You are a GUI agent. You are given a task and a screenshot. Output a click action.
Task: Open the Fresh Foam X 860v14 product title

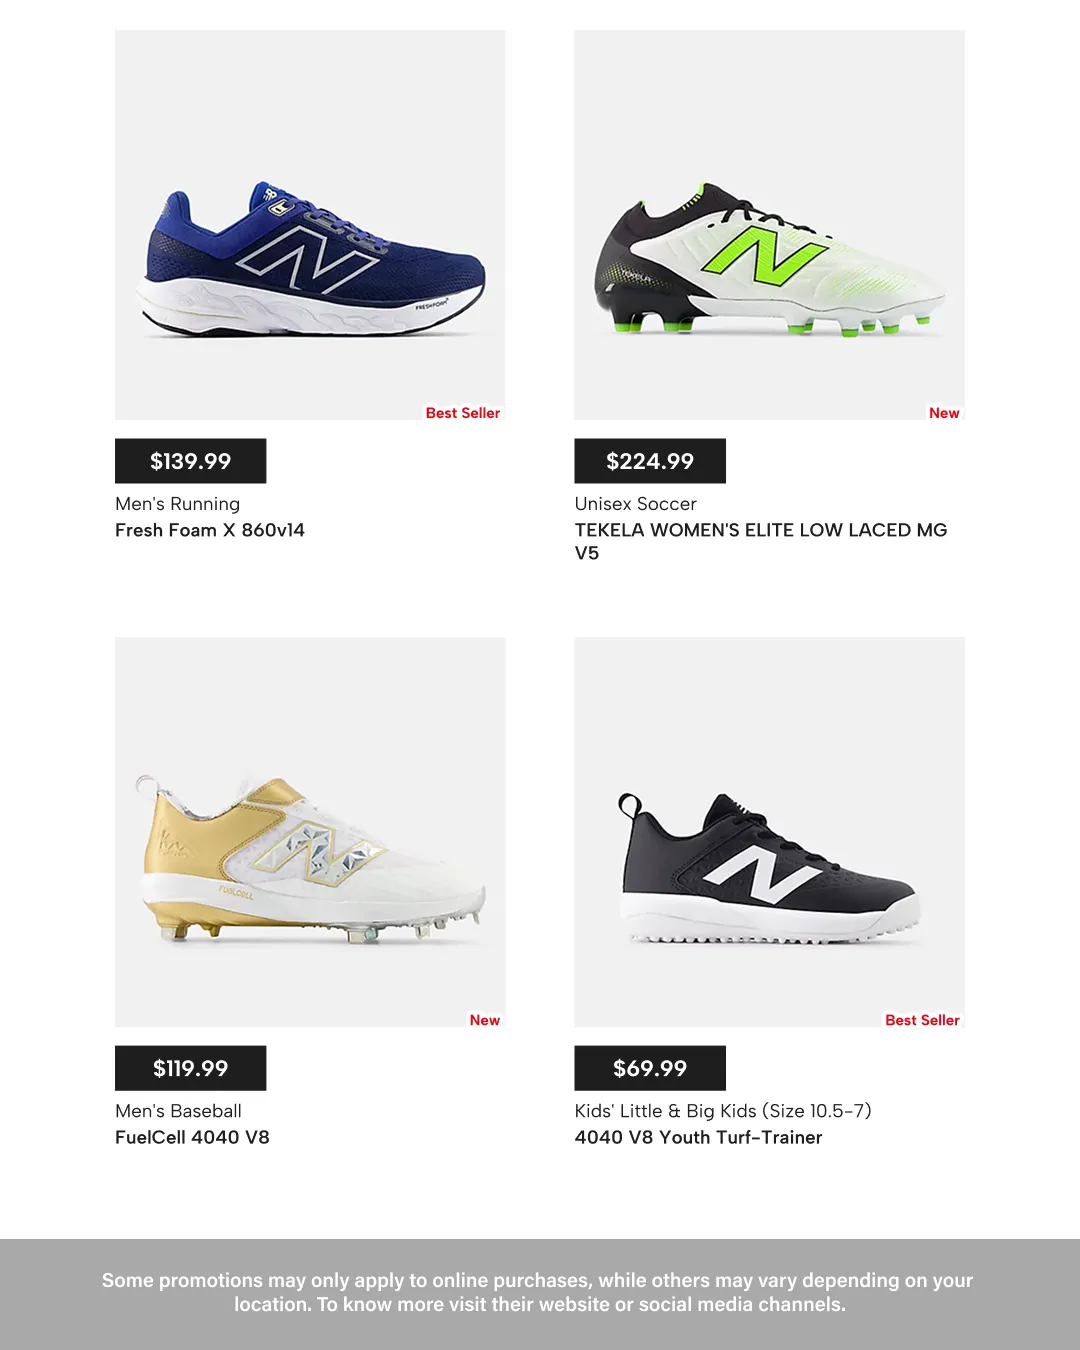[x=210, y=530]
